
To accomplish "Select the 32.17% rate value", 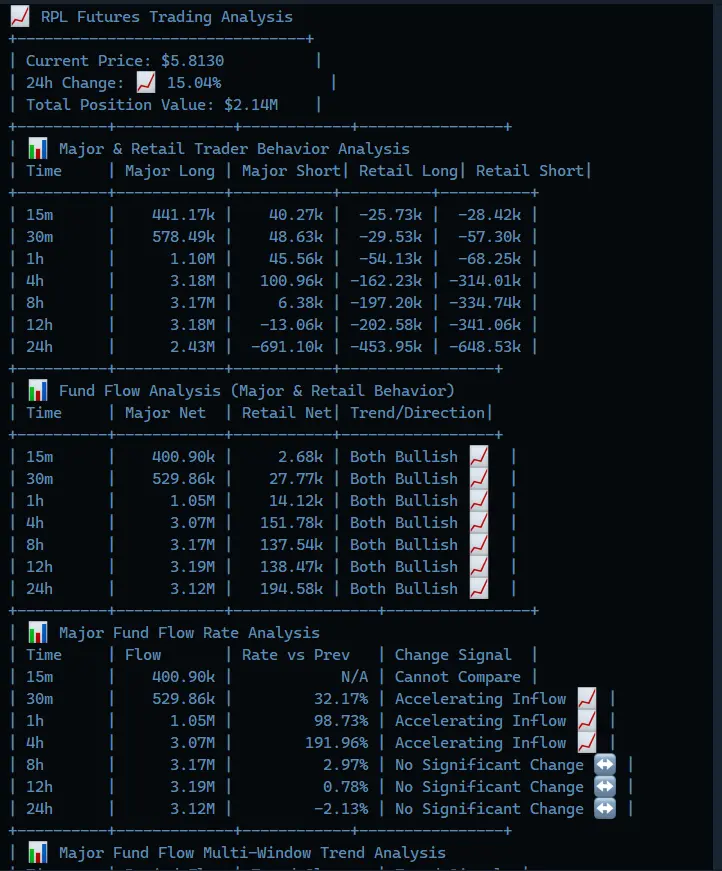I will click(341, 699).
